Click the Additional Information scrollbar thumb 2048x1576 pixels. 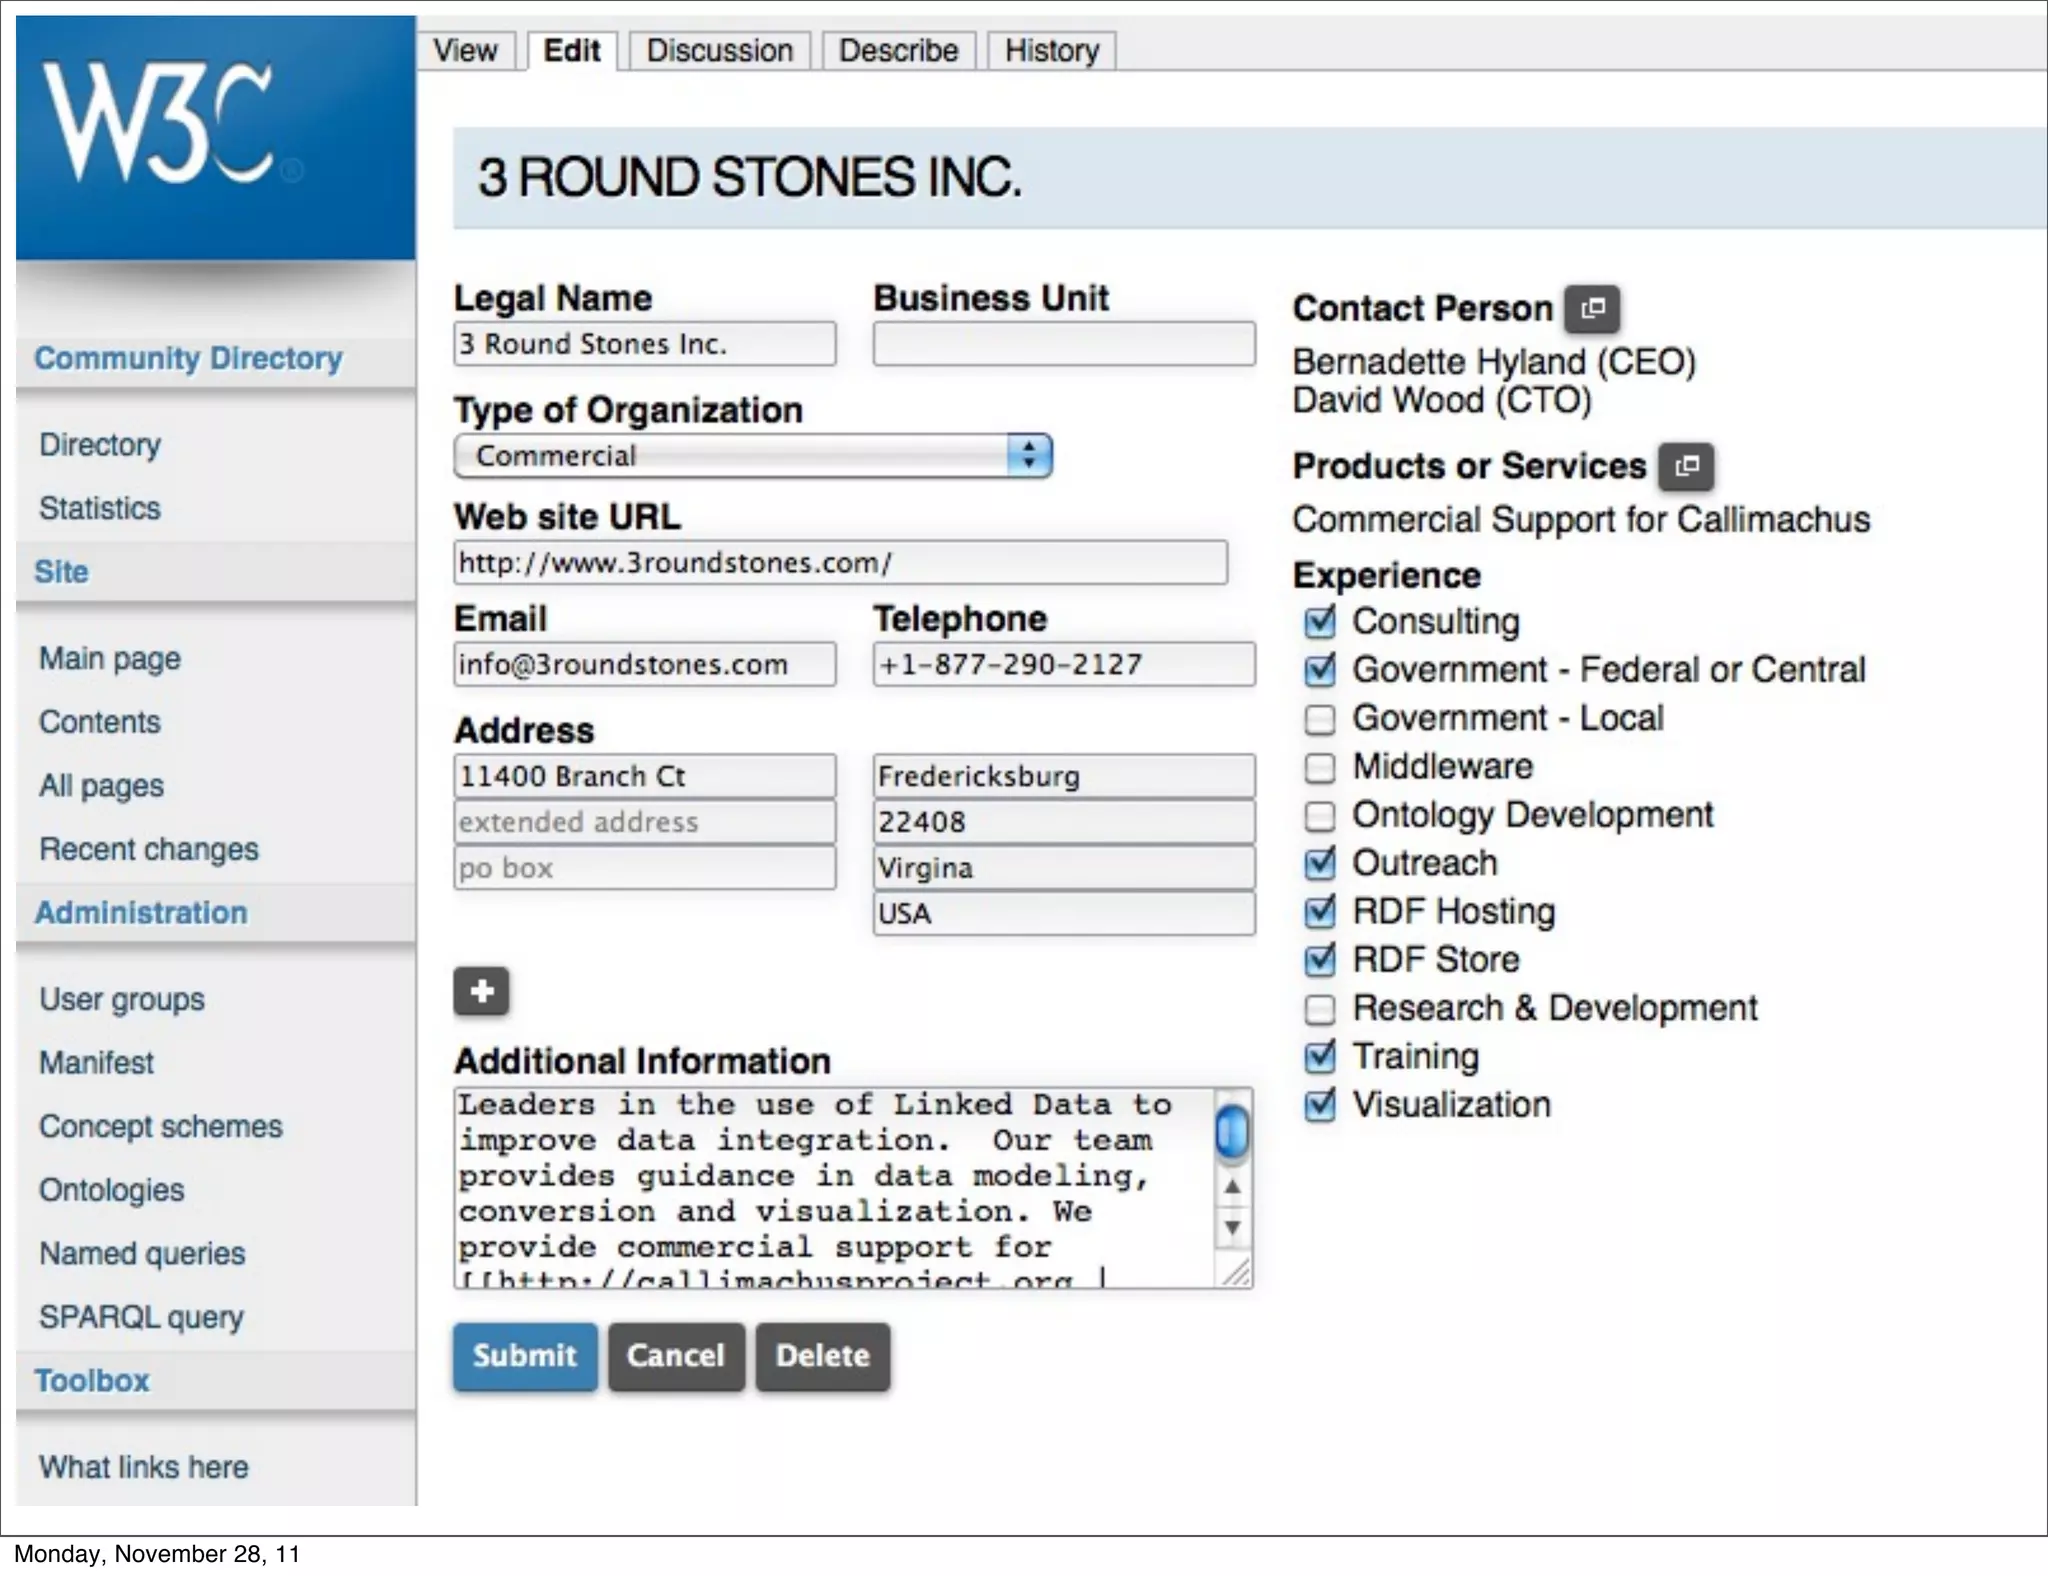point(1232,1132)
